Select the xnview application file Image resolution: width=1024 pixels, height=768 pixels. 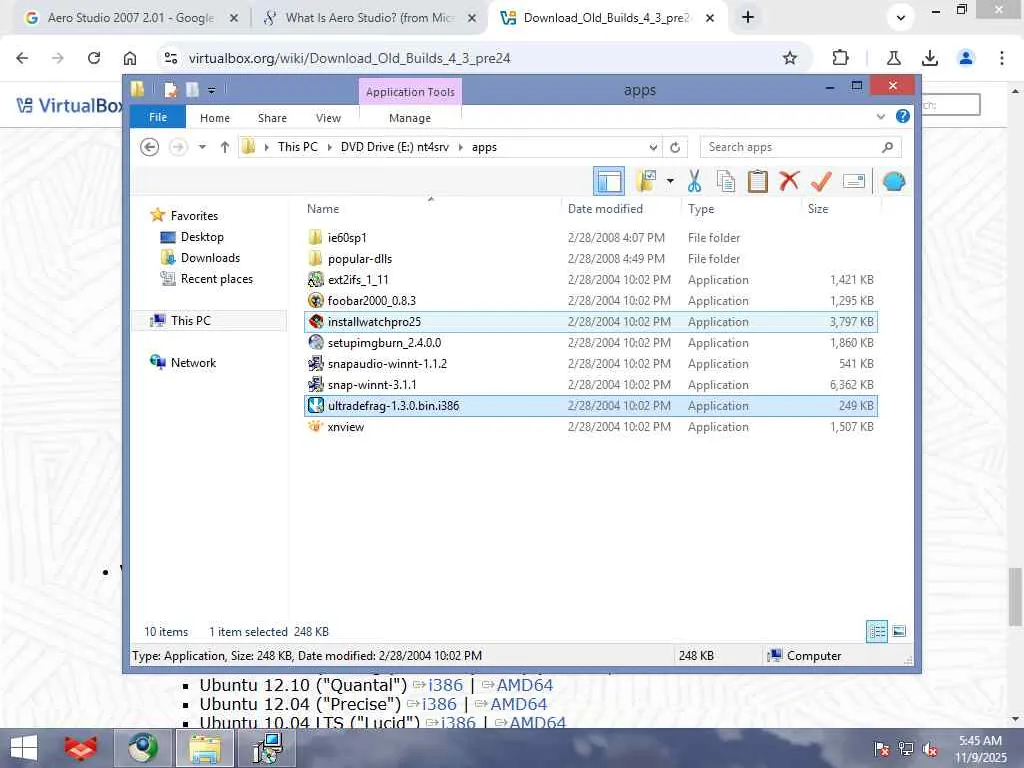[x=591, y=426]
